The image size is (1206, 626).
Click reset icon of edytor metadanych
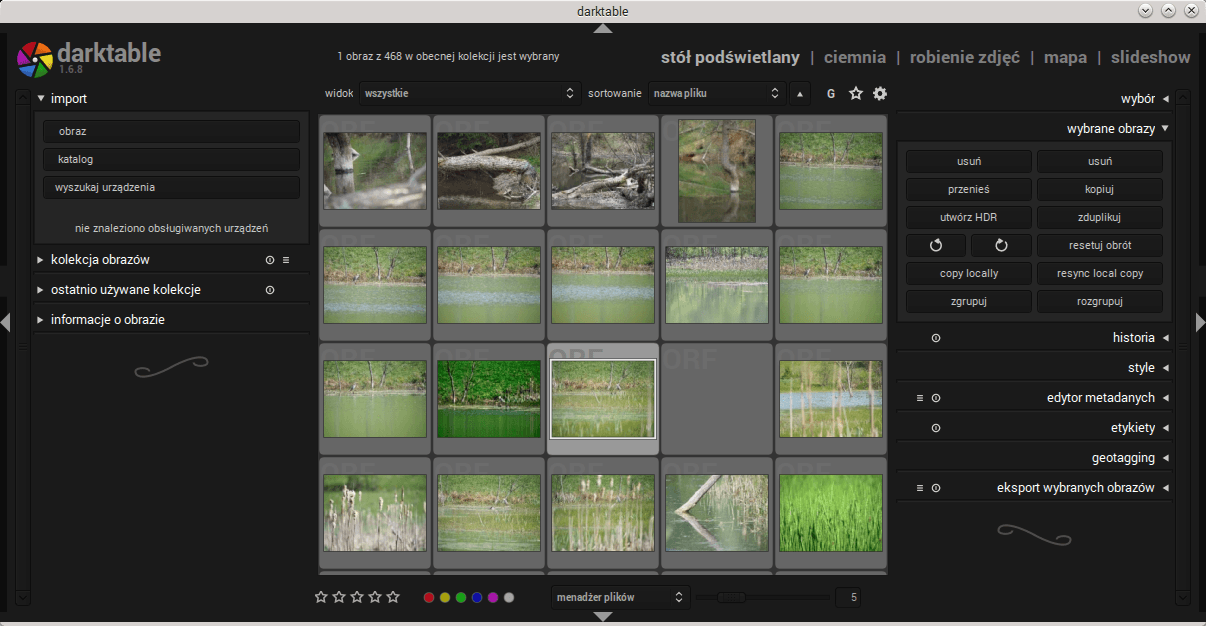click(936, 398)
